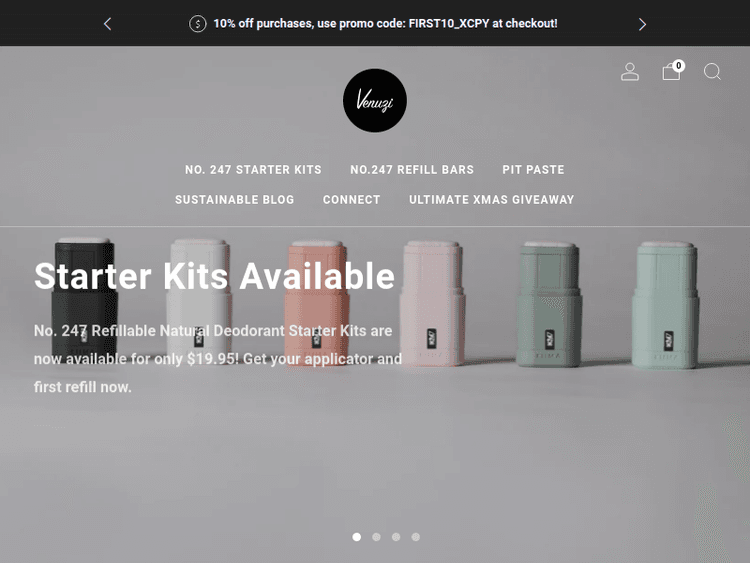Show previous announcement with left arrow
Viewport: 750px width, 563px height.
coord(108,24)
